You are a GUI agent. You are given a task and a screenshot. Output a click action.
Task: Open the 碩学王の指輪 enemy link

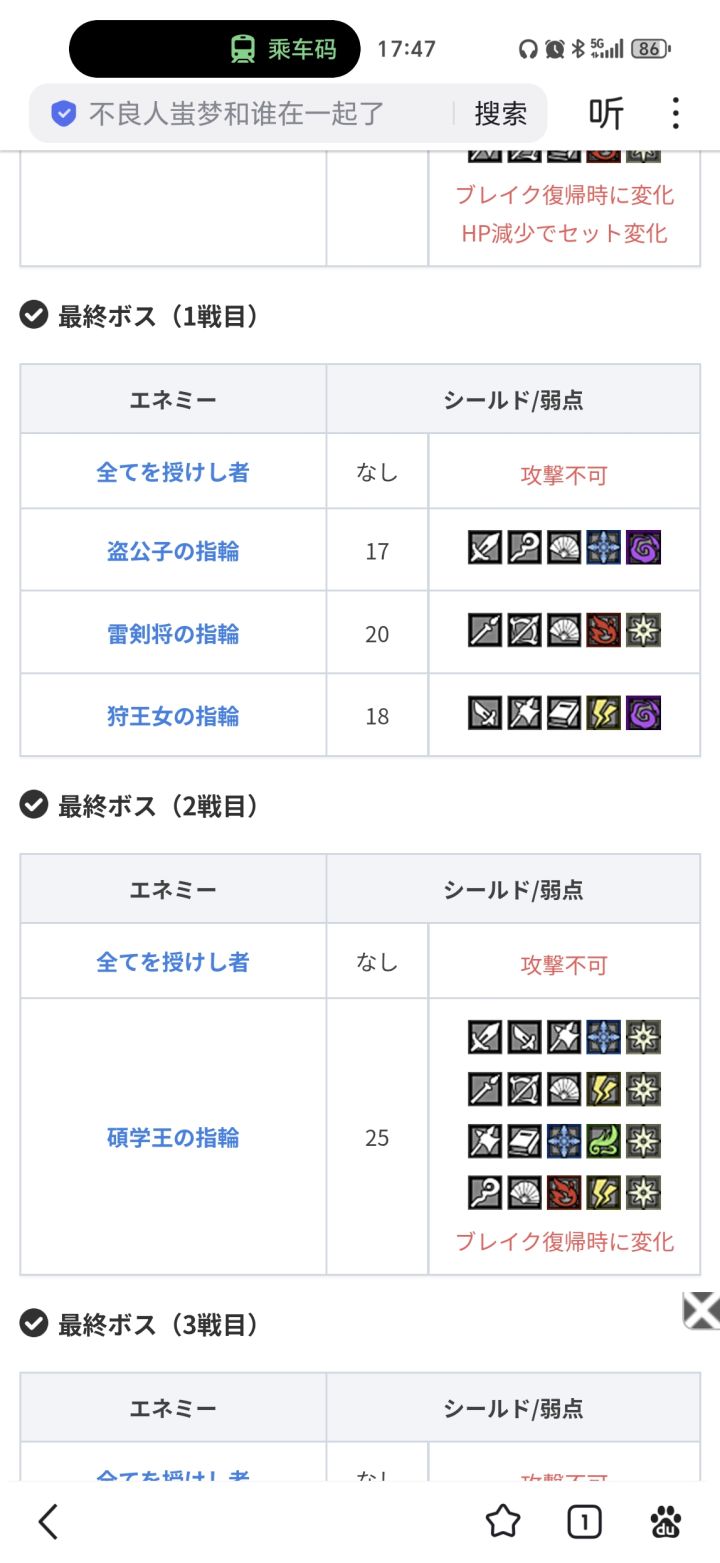173,1137
